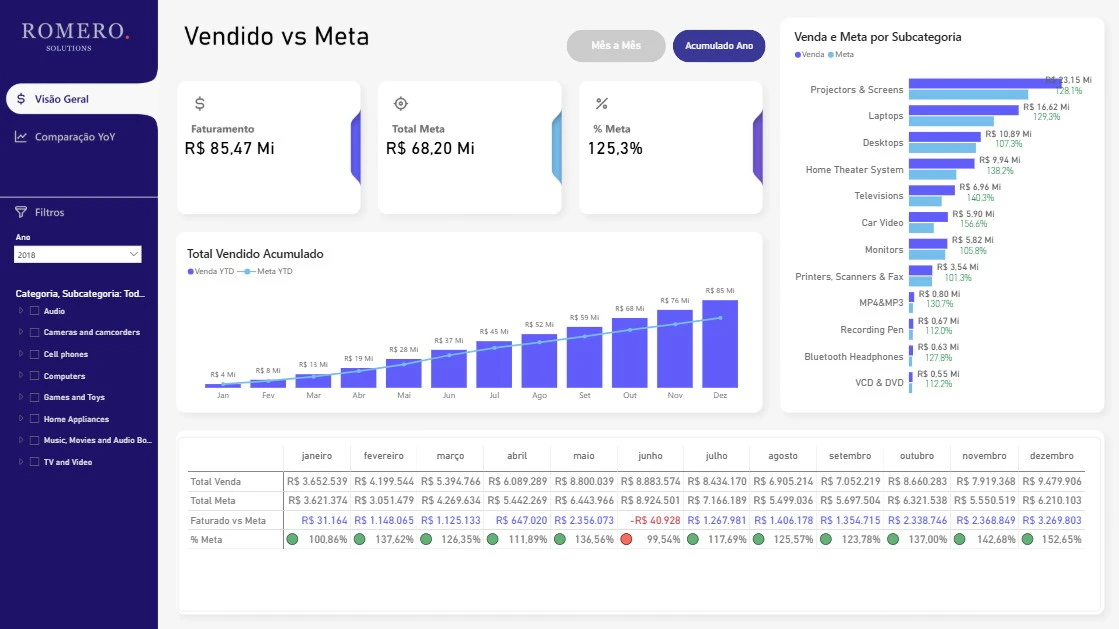Click the line chart icon beside Comparação YoY
The width and height of the screenshot is (1119, 629).
(x=21, y=136)
